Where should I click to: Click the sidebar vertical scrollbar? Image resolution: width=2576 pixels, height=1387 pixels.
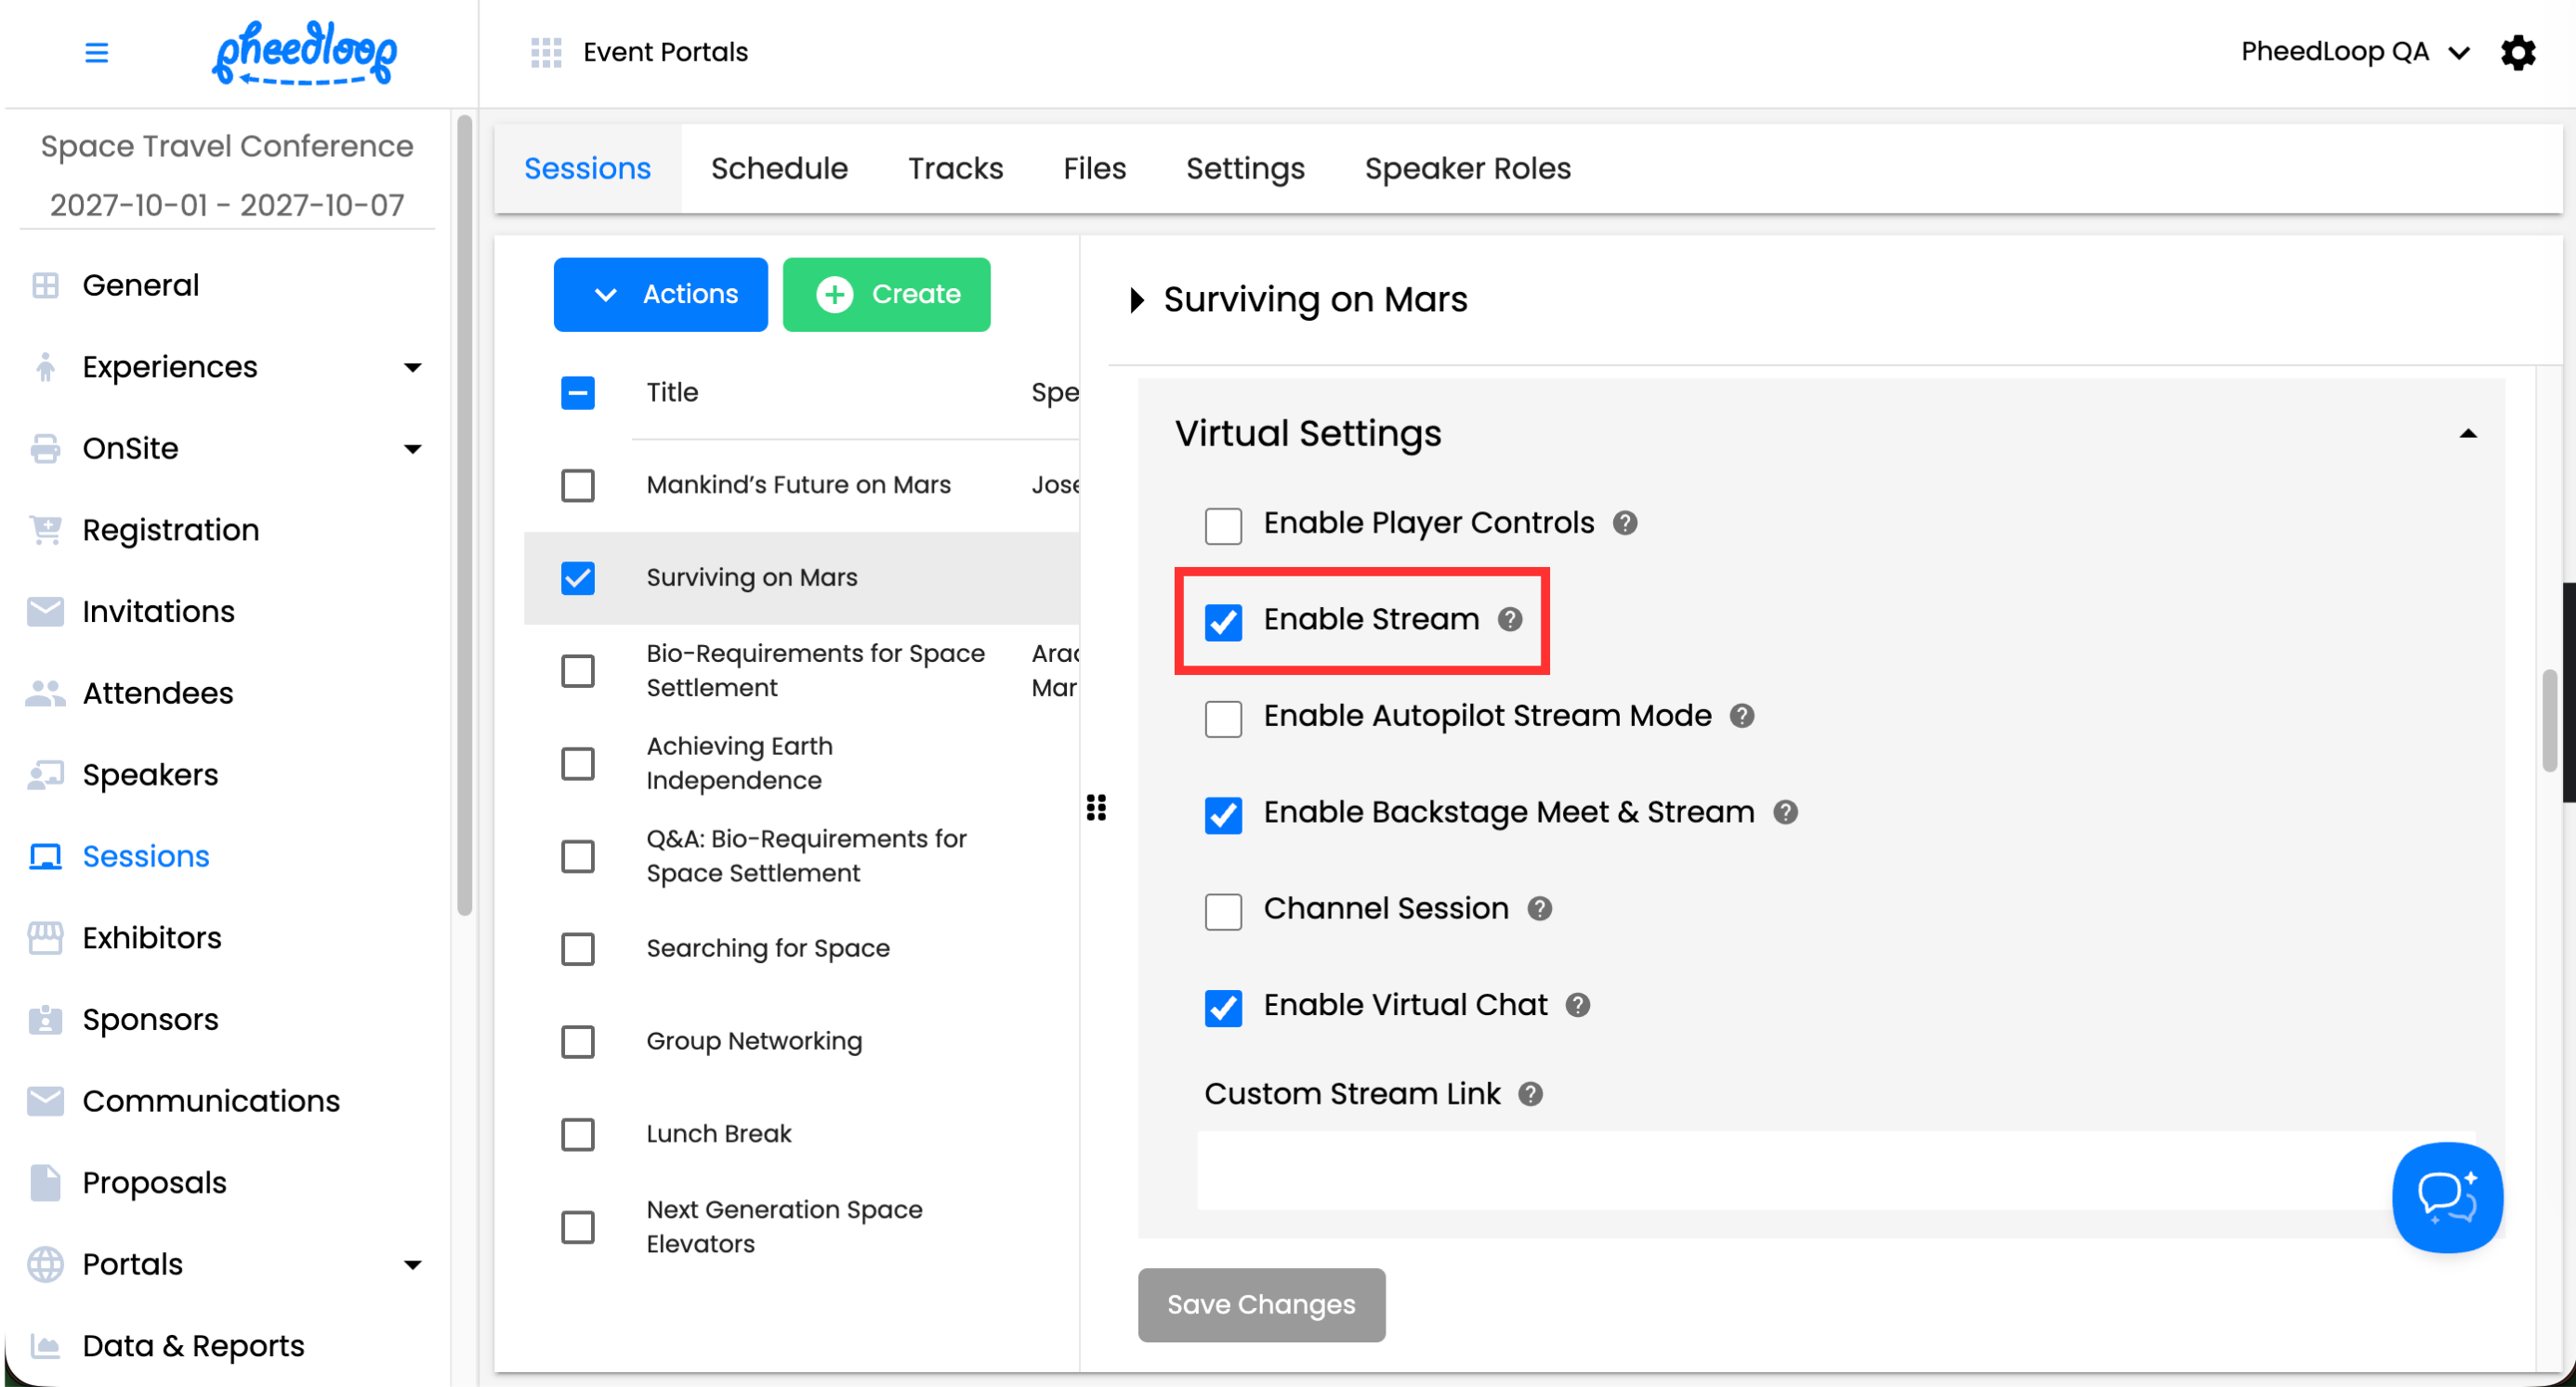464,515
